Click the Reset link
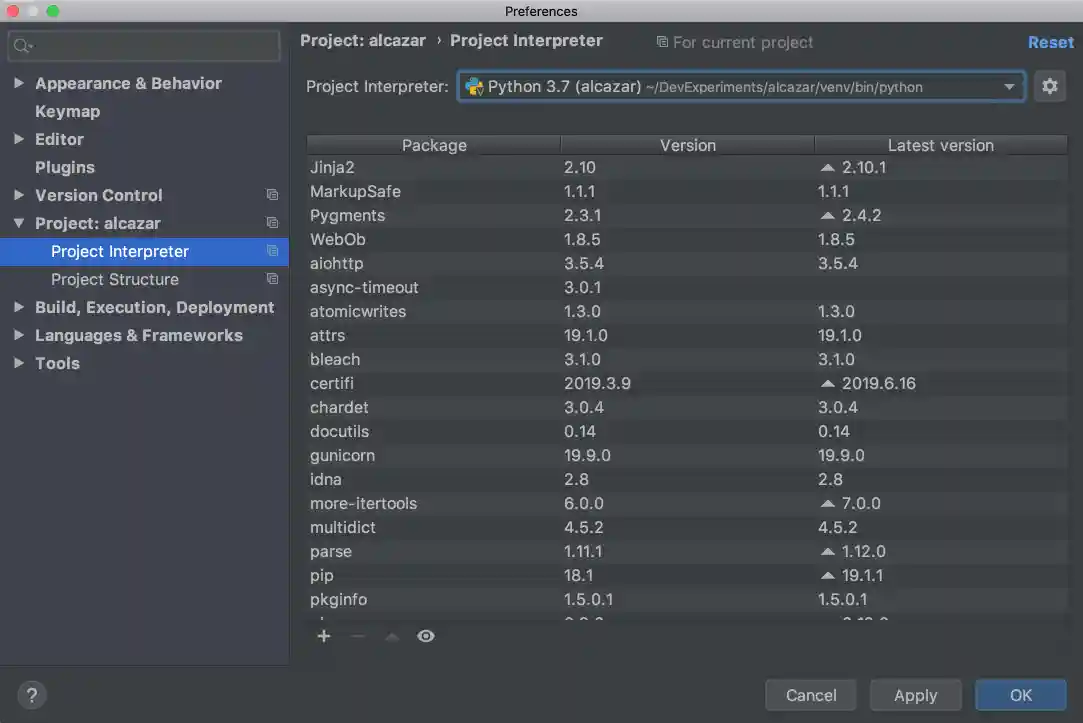 coord(1051,42)
